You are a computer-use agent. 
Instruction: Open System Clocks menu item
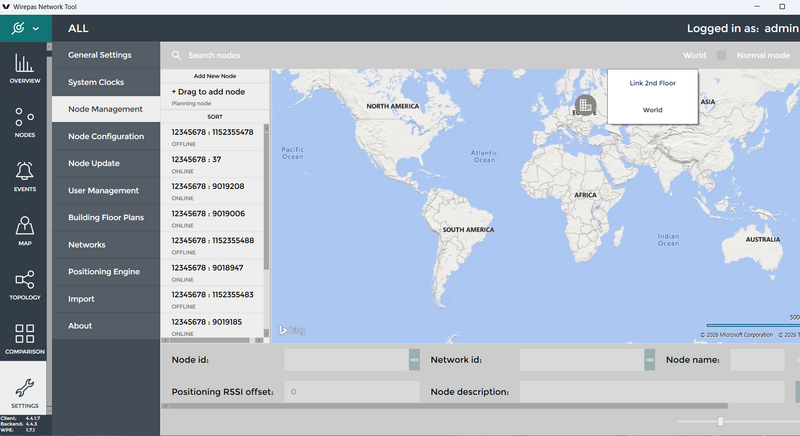106,82
